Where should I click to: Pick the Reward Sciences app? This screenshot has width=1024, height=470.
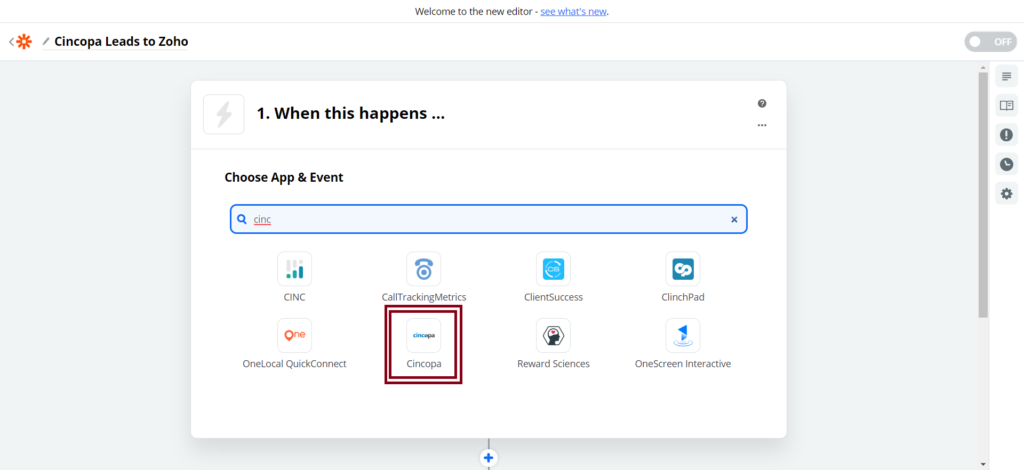point(553,335)
